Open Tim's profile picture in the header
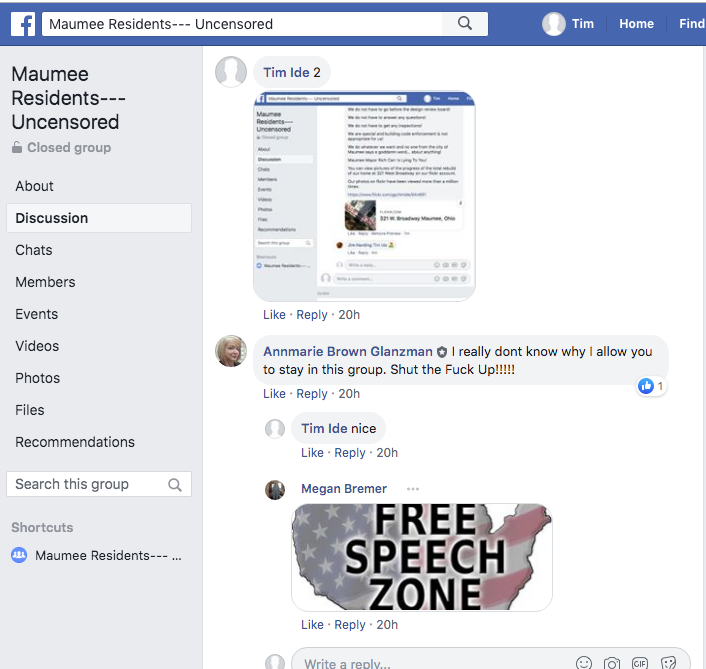 [553, 23]
